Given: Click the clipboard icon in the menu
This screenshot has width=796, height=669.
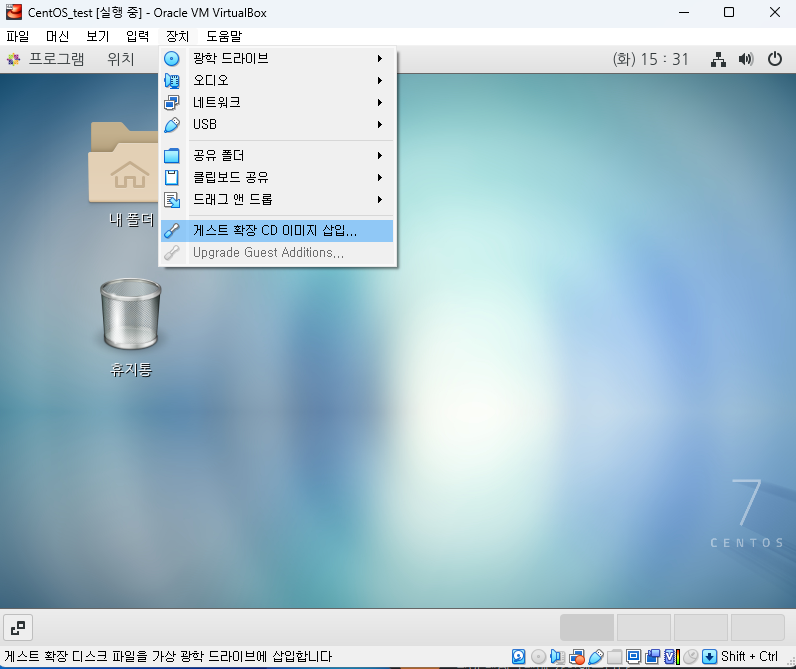Looking at the screenshot, I should 172,178.
